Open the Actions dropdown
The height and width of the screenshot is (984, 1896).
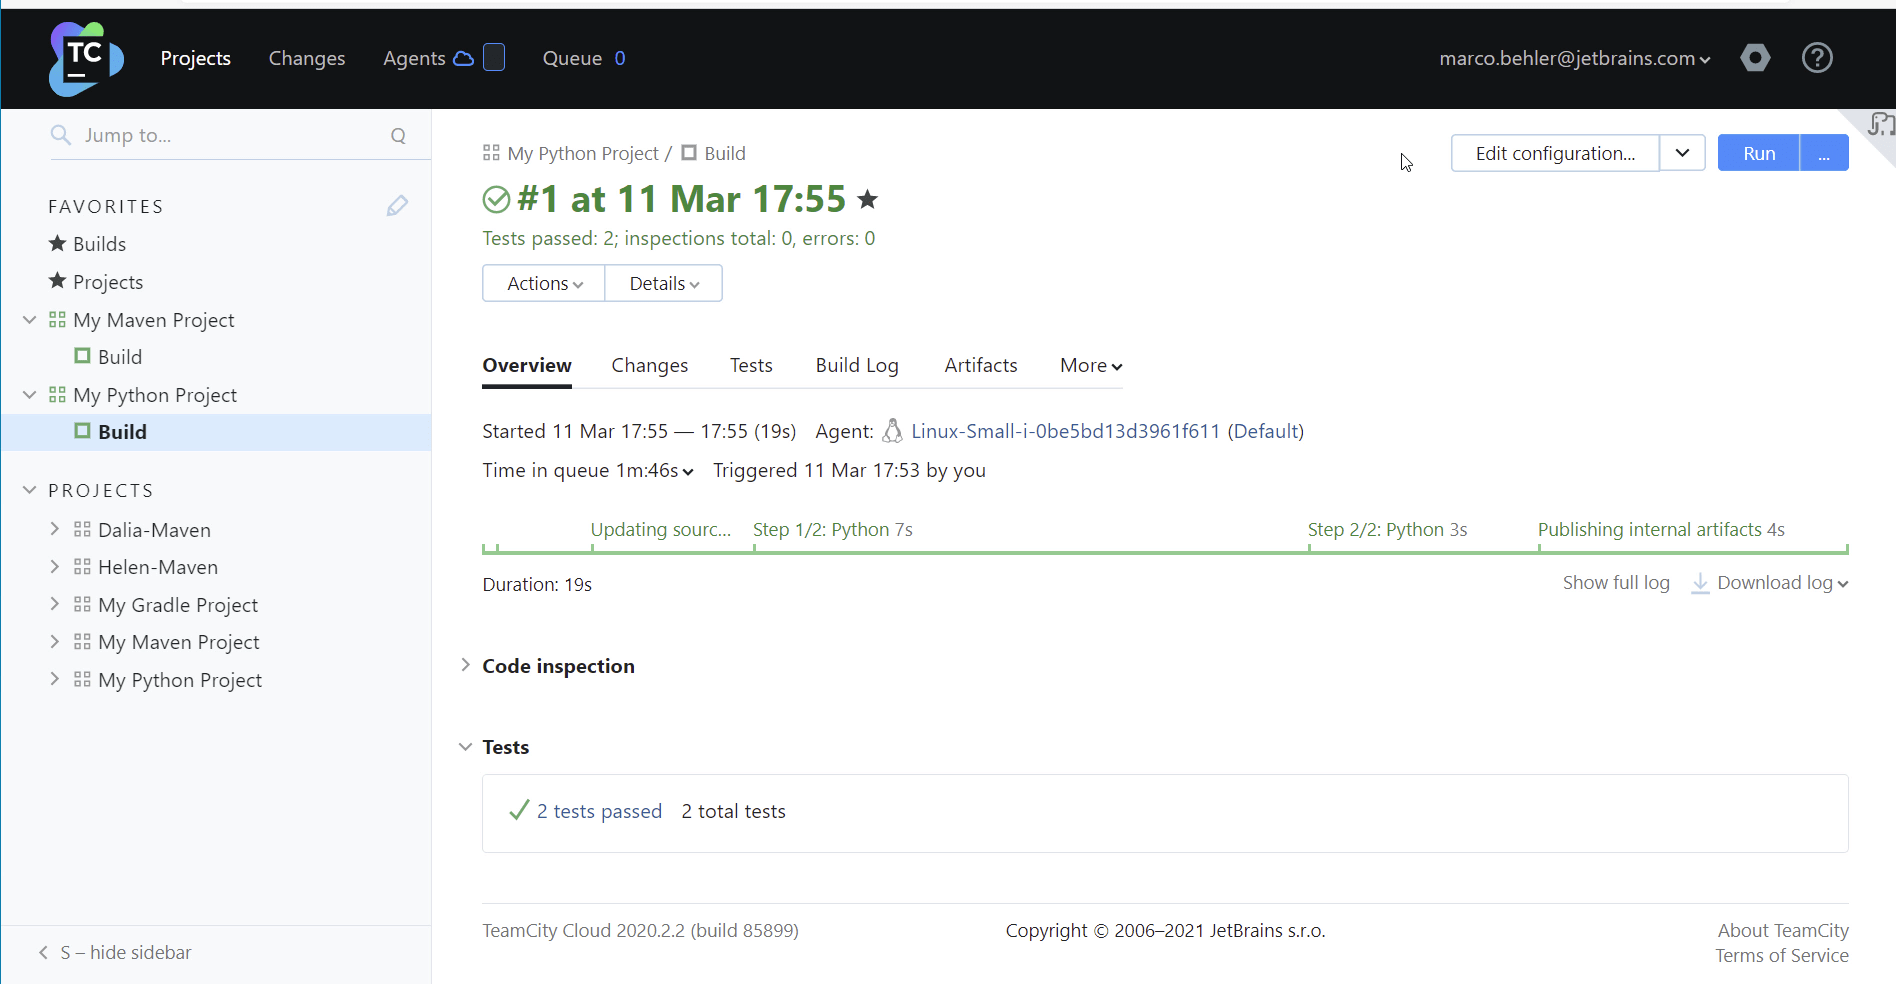(543, 284)
